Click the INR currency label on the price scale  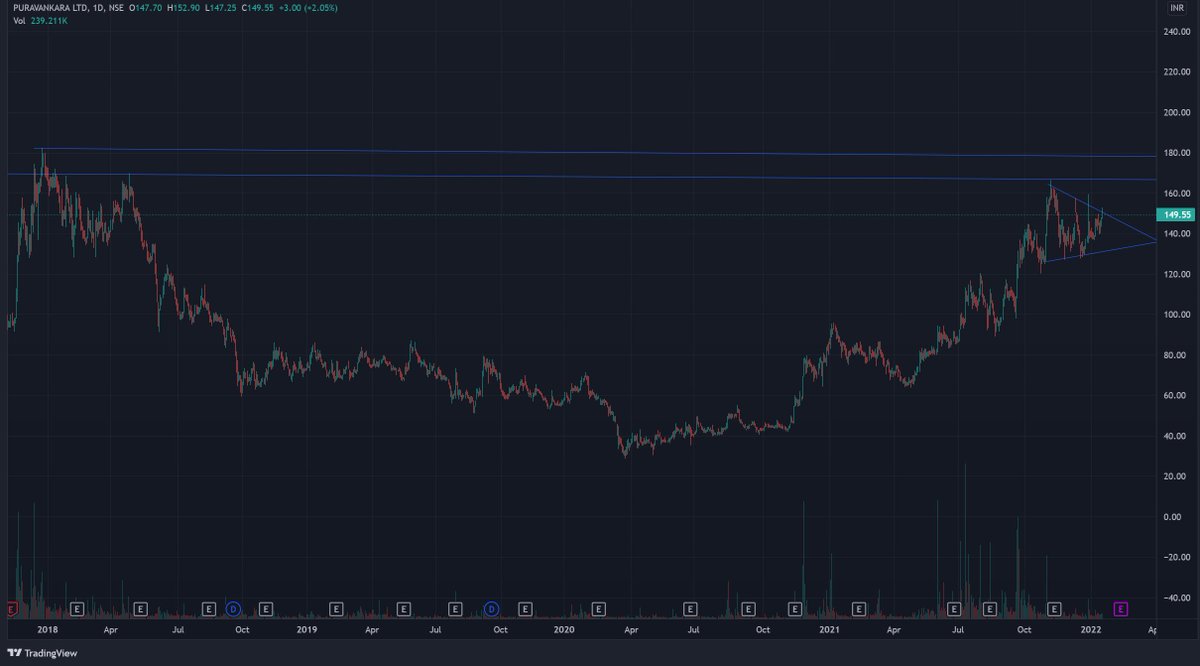click(1176, 7)
